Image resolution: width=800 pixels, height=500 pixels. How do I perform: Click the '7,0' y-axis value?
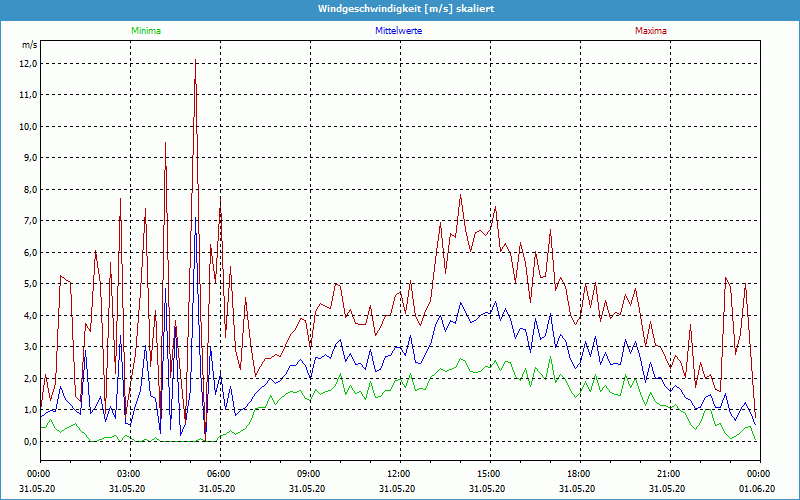coord(30,221)
